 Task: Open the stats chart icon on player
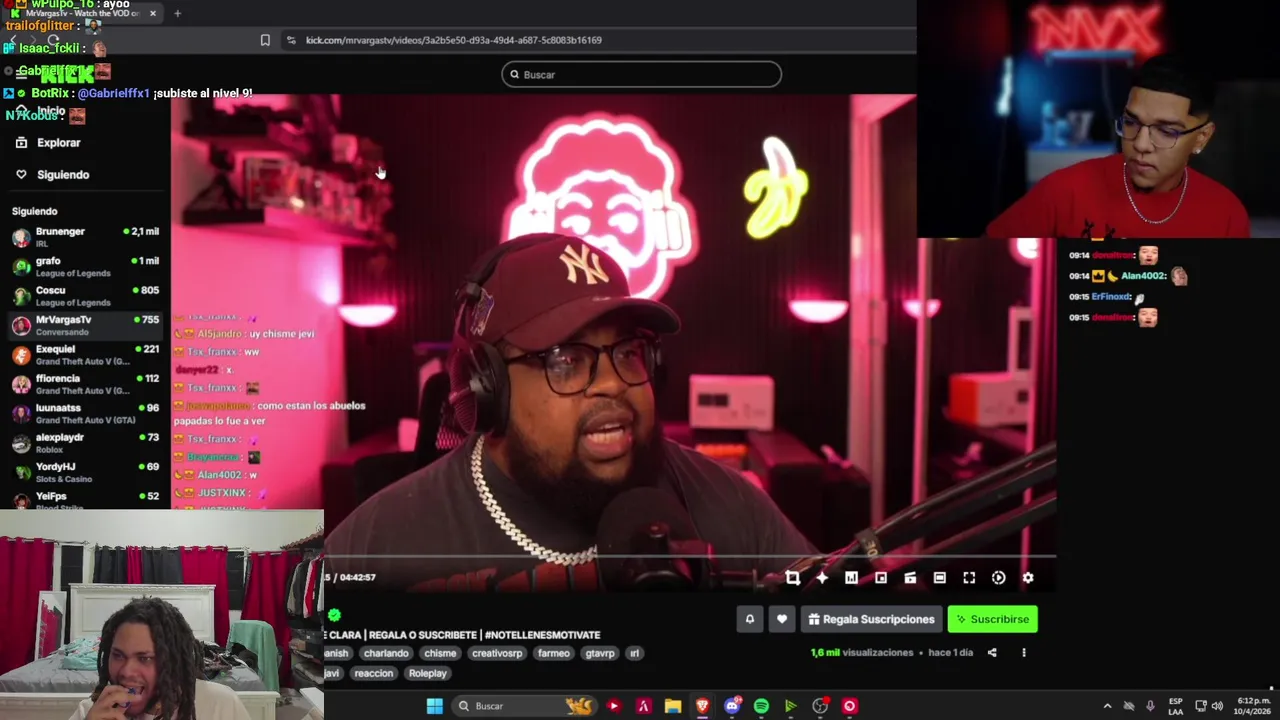(851, 578)
